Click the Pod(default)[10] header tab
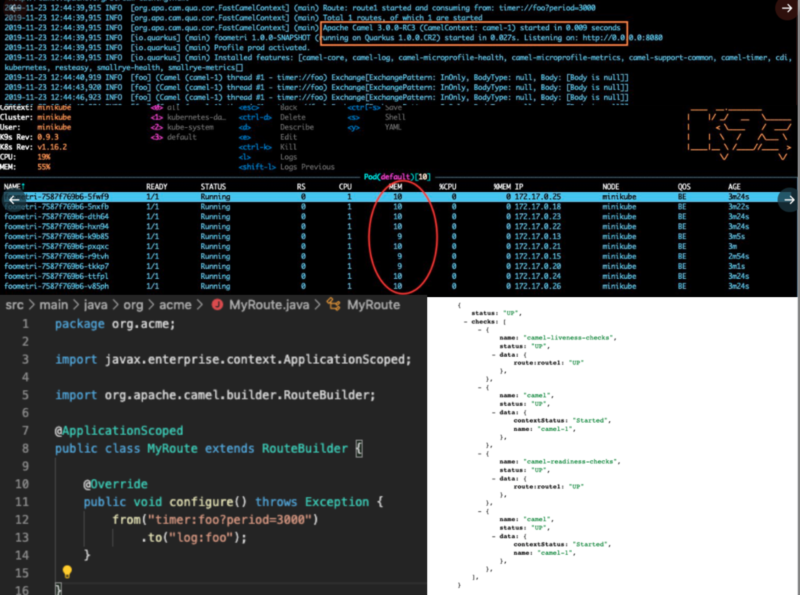The width and height of the screenshot is (800, 595). click(398, 176)
